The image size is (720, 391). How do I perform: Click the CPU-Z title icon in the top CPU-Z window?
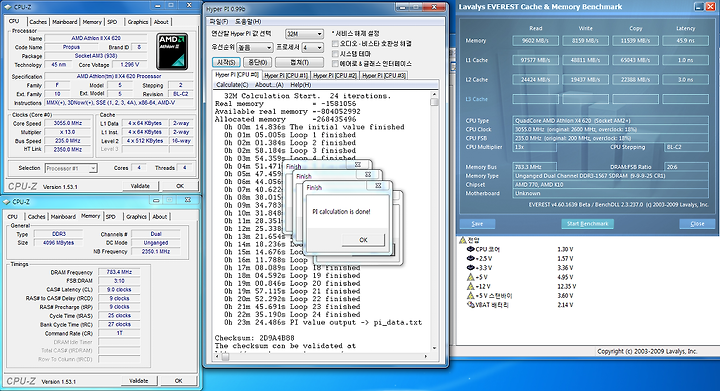click(x=8, y=7)
